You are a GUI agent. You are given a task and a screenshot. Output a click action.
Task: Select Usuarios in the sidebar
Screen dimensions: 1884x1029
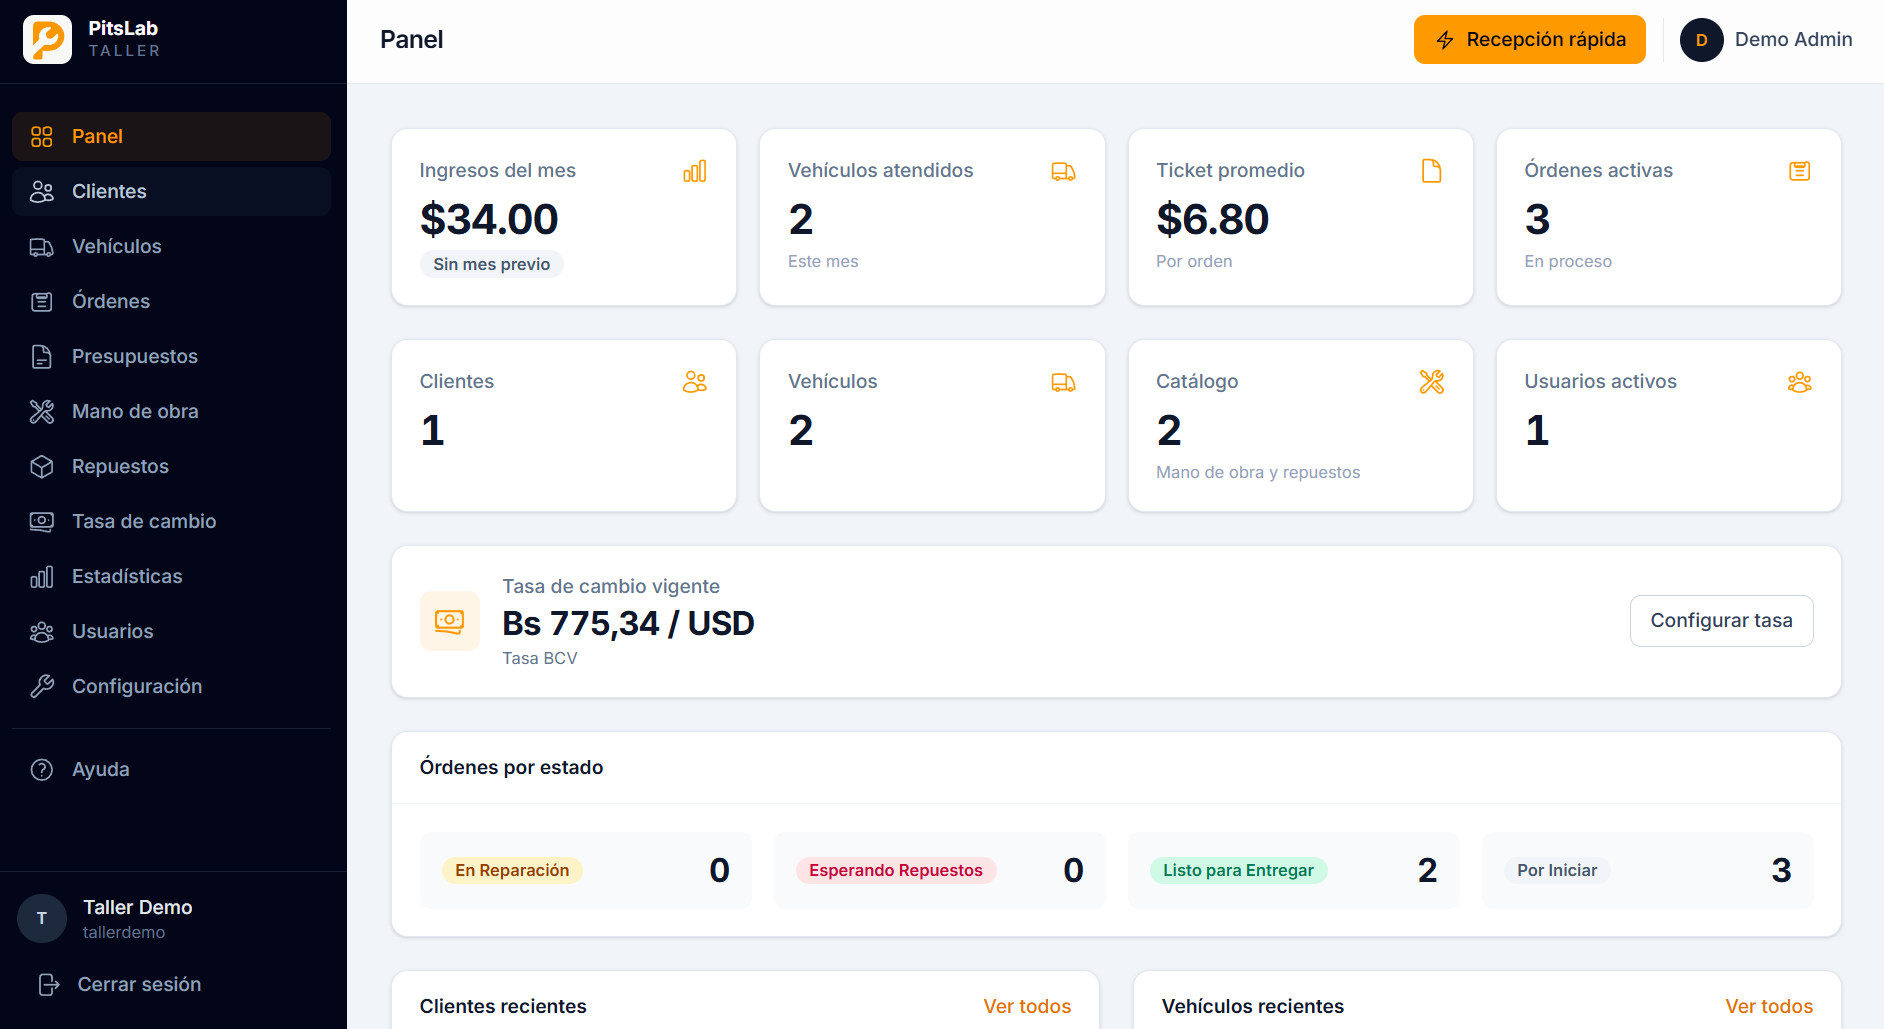[x=171, y=631]
